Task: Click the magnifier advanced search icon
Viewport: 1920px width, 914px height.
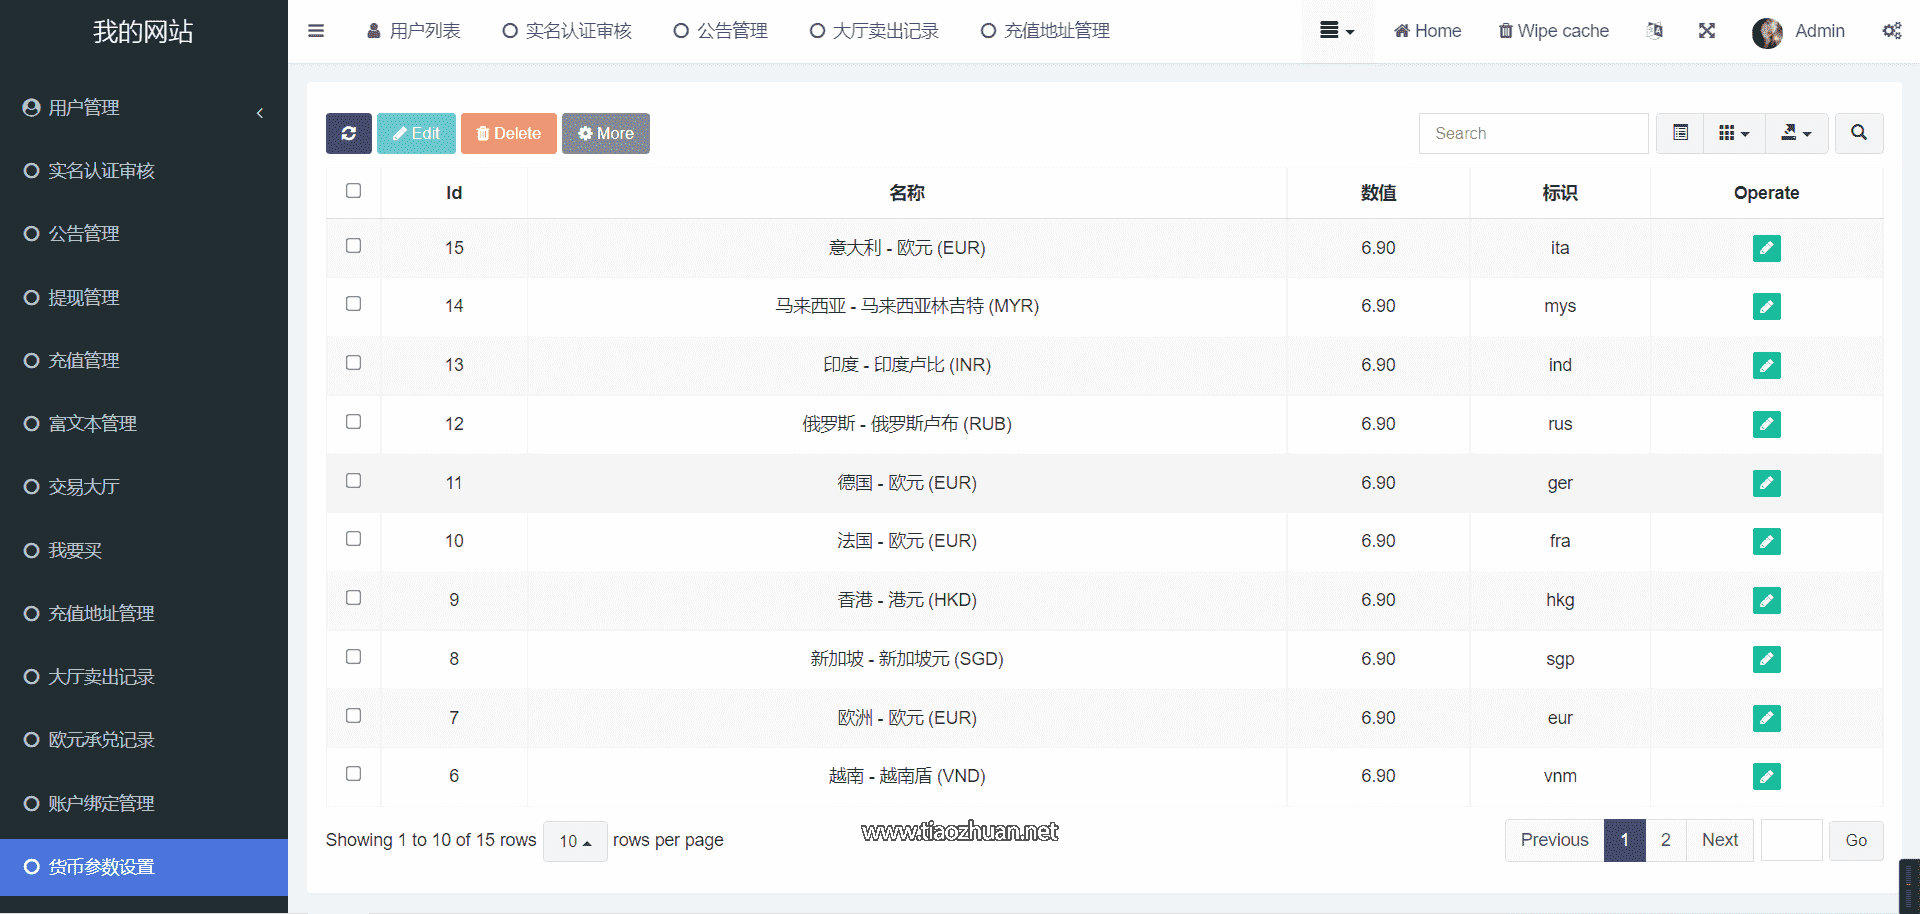Action: [x=1858, y=133]
